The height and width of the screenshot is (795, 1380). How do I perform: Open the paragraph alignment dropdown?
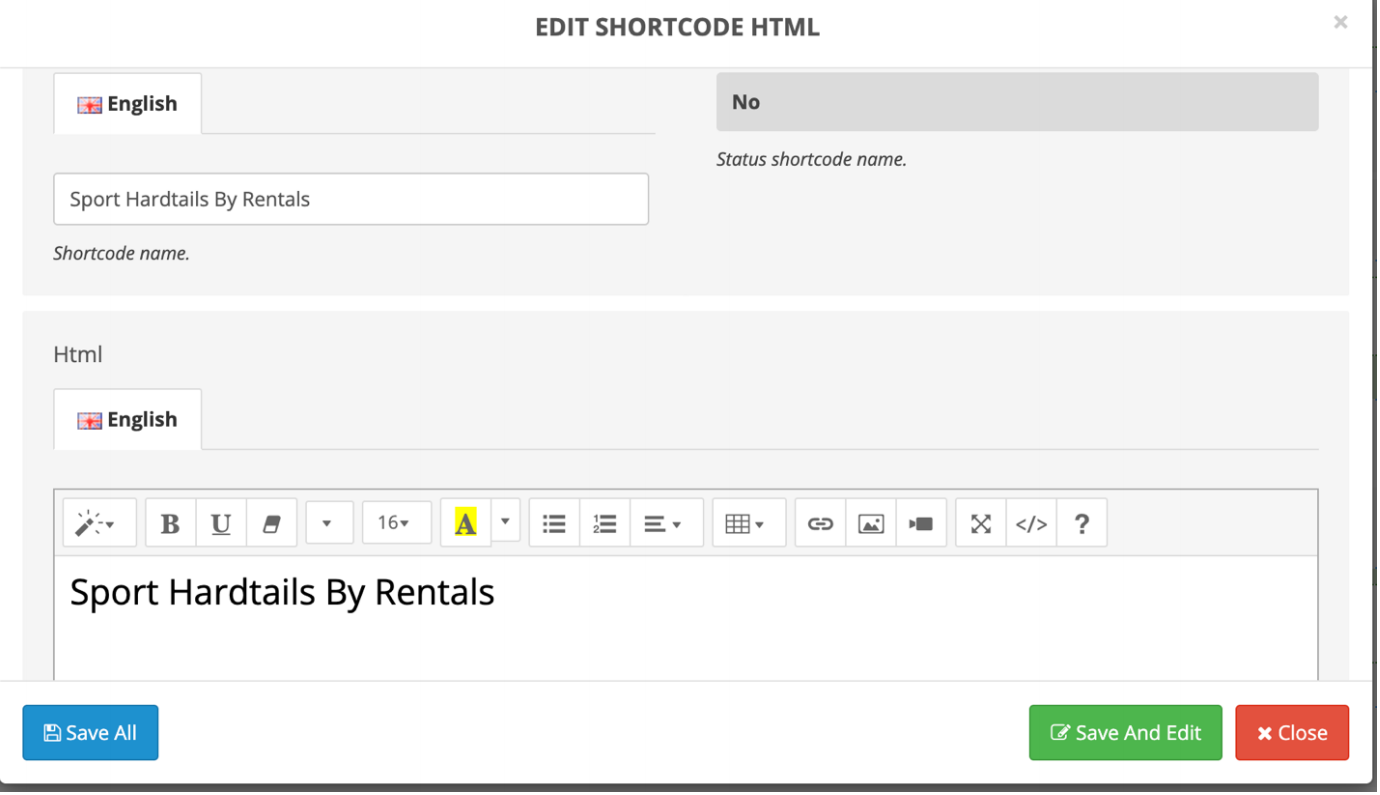point(666,524)
